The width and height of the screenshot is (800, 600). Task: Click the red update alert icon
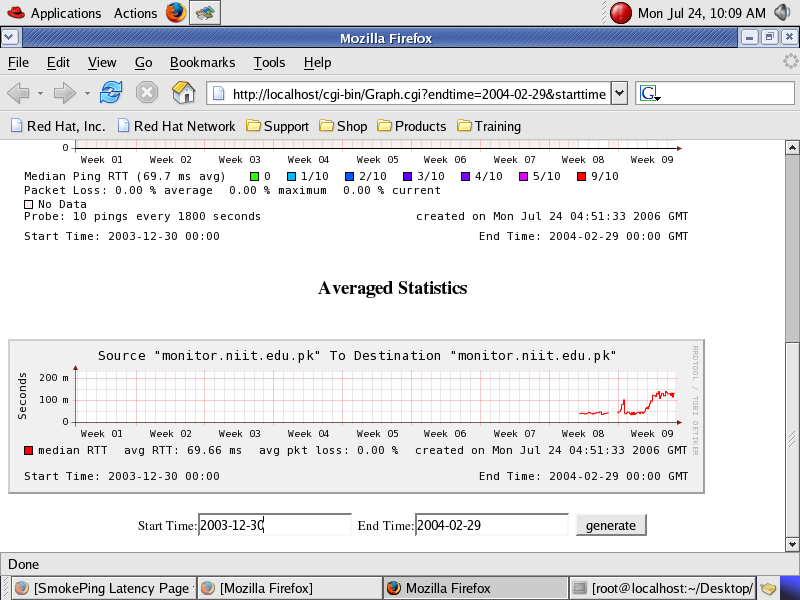pos(621,13)
